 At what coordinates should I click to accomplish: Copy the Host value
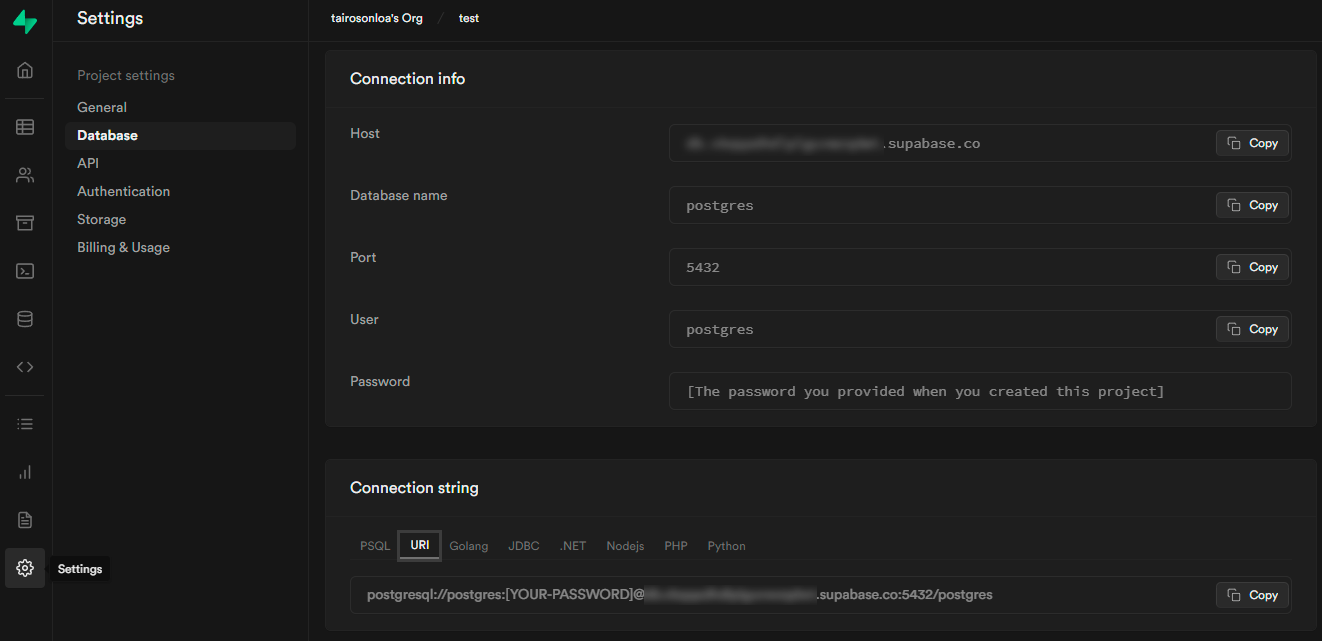tap(1252, 142)
